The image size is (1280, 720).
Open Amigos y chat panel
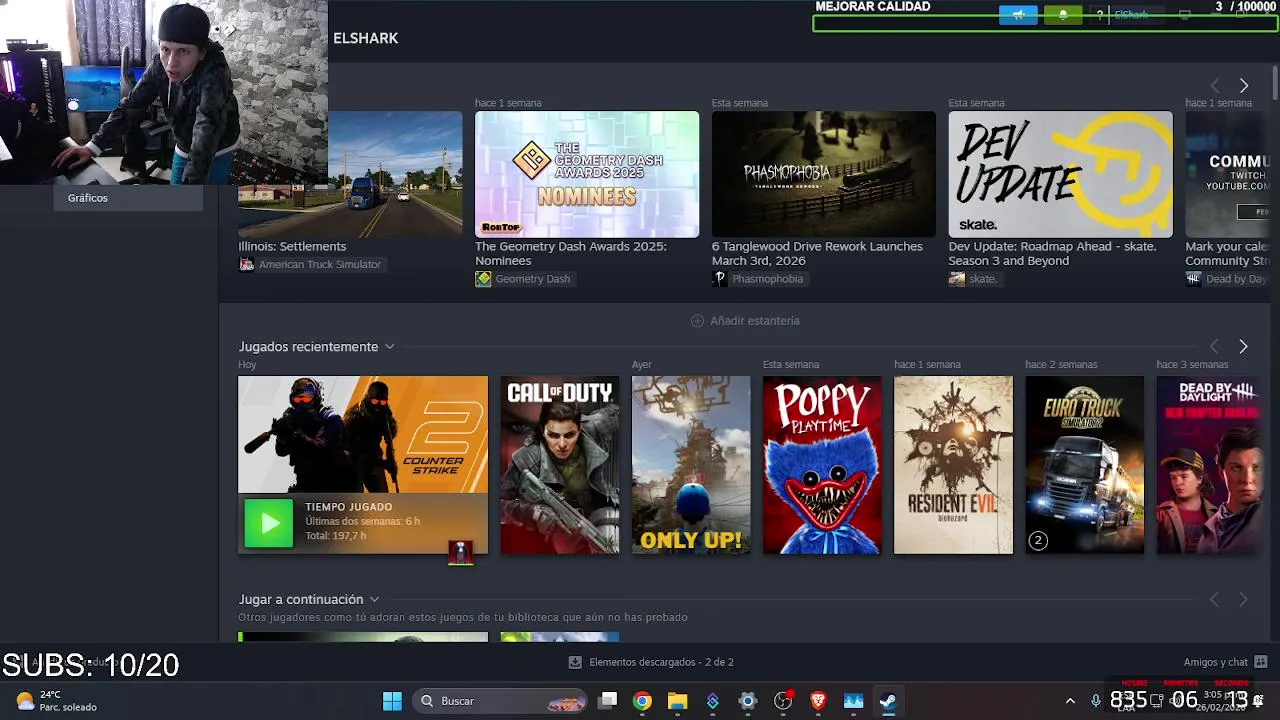pyautogui.click(x=1225, y=662)
